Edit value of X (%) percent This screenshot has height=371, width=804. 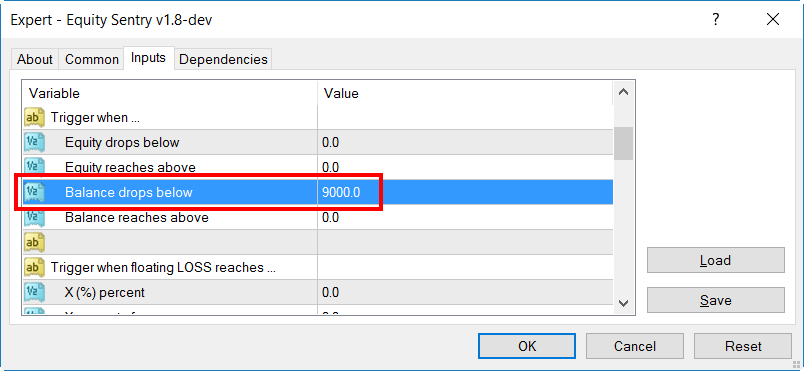(465, 292)
